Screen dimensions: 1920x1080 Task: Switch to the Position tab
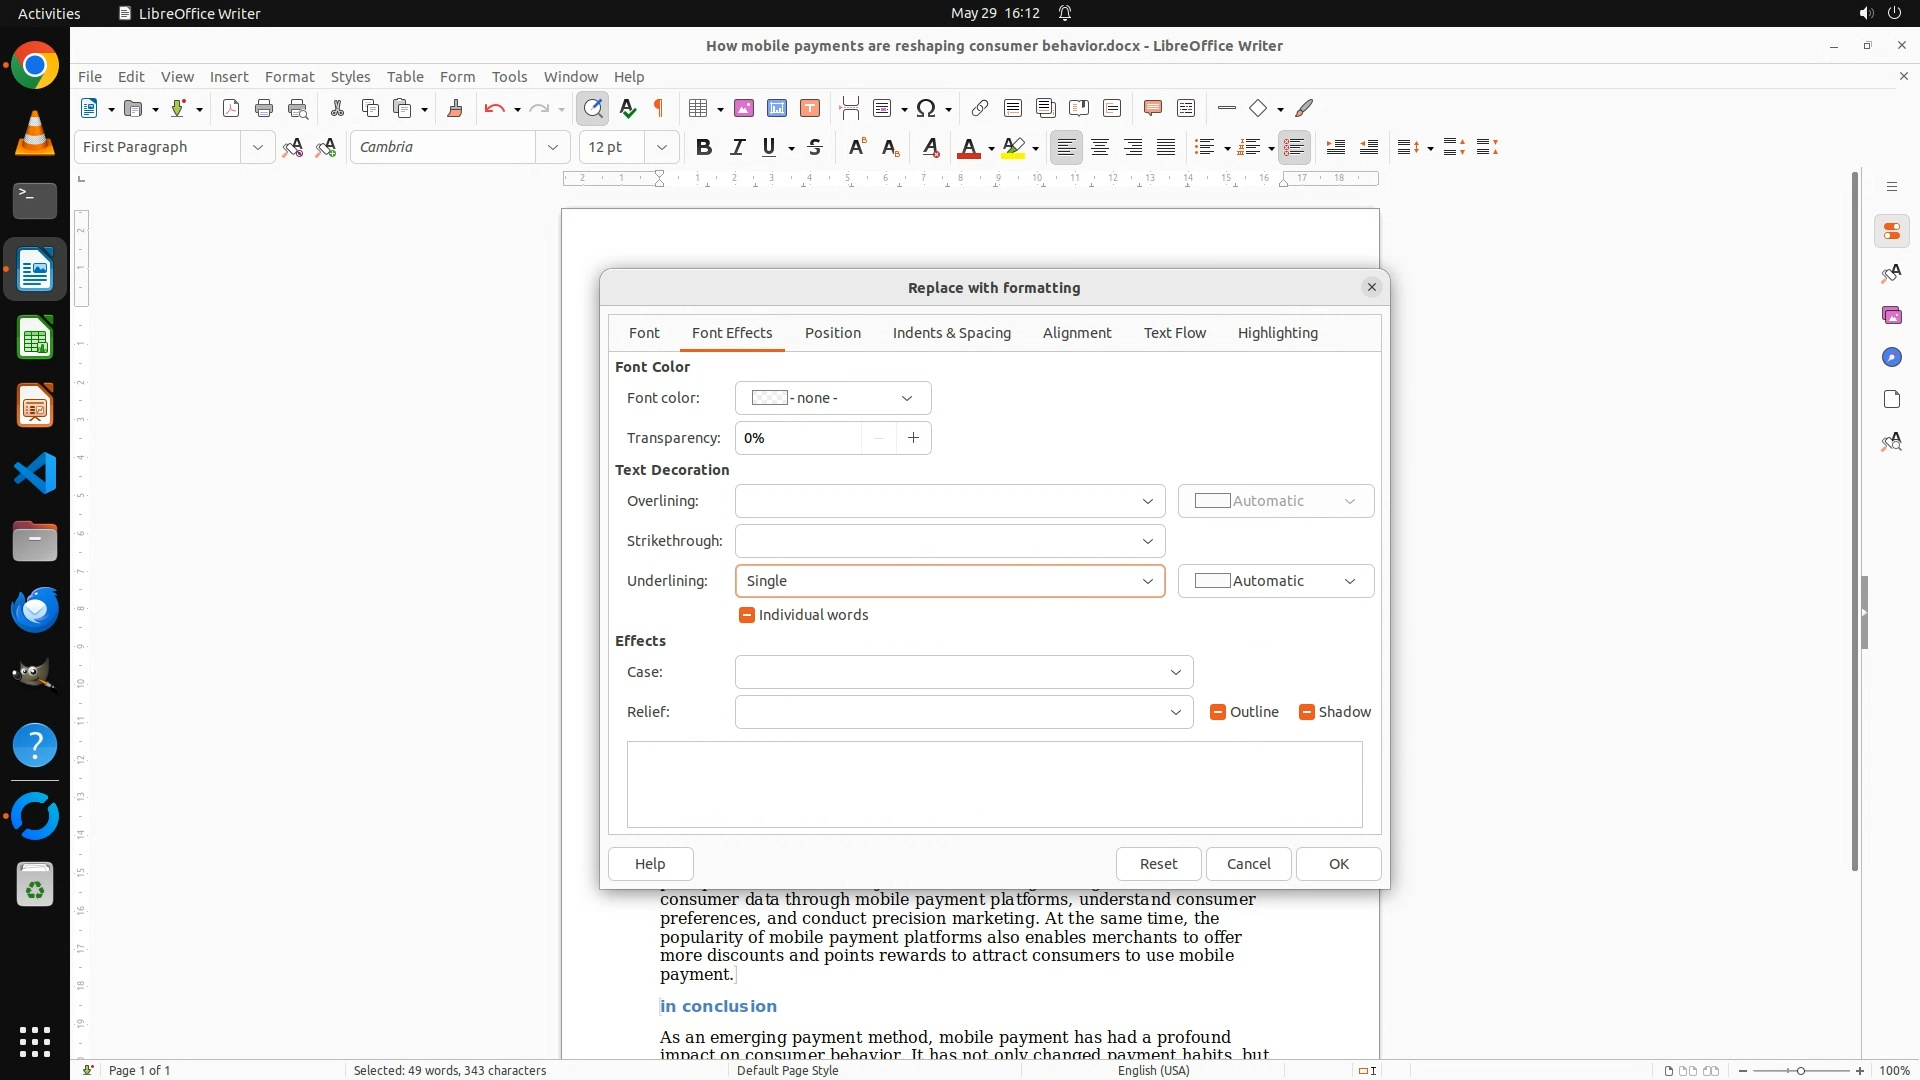832,333
